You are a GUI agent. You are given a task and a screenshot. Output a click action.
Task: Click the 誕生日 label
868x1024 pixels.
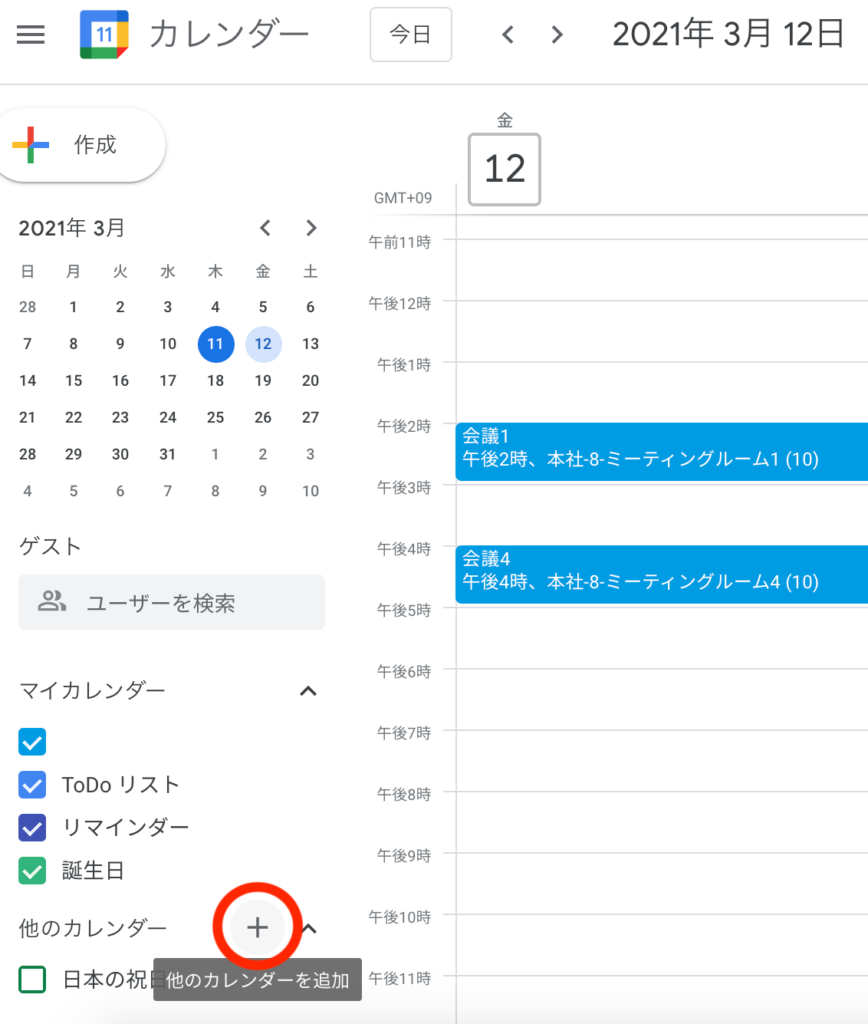(x=93, y=871)
